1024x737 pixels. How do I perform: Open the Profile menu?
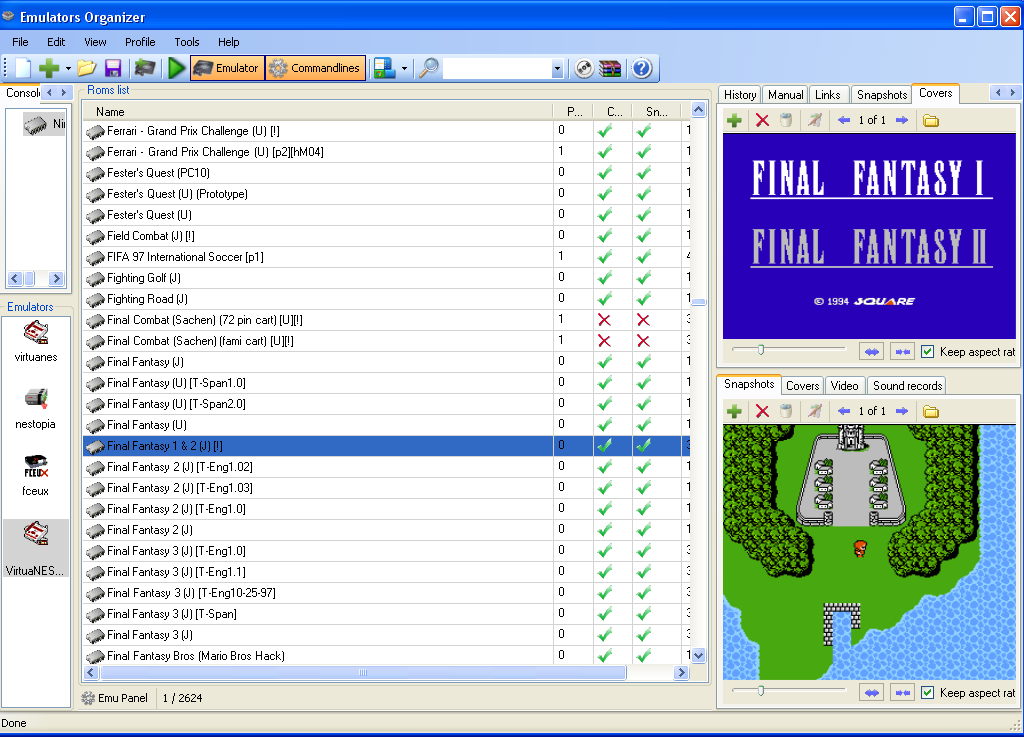140,42
